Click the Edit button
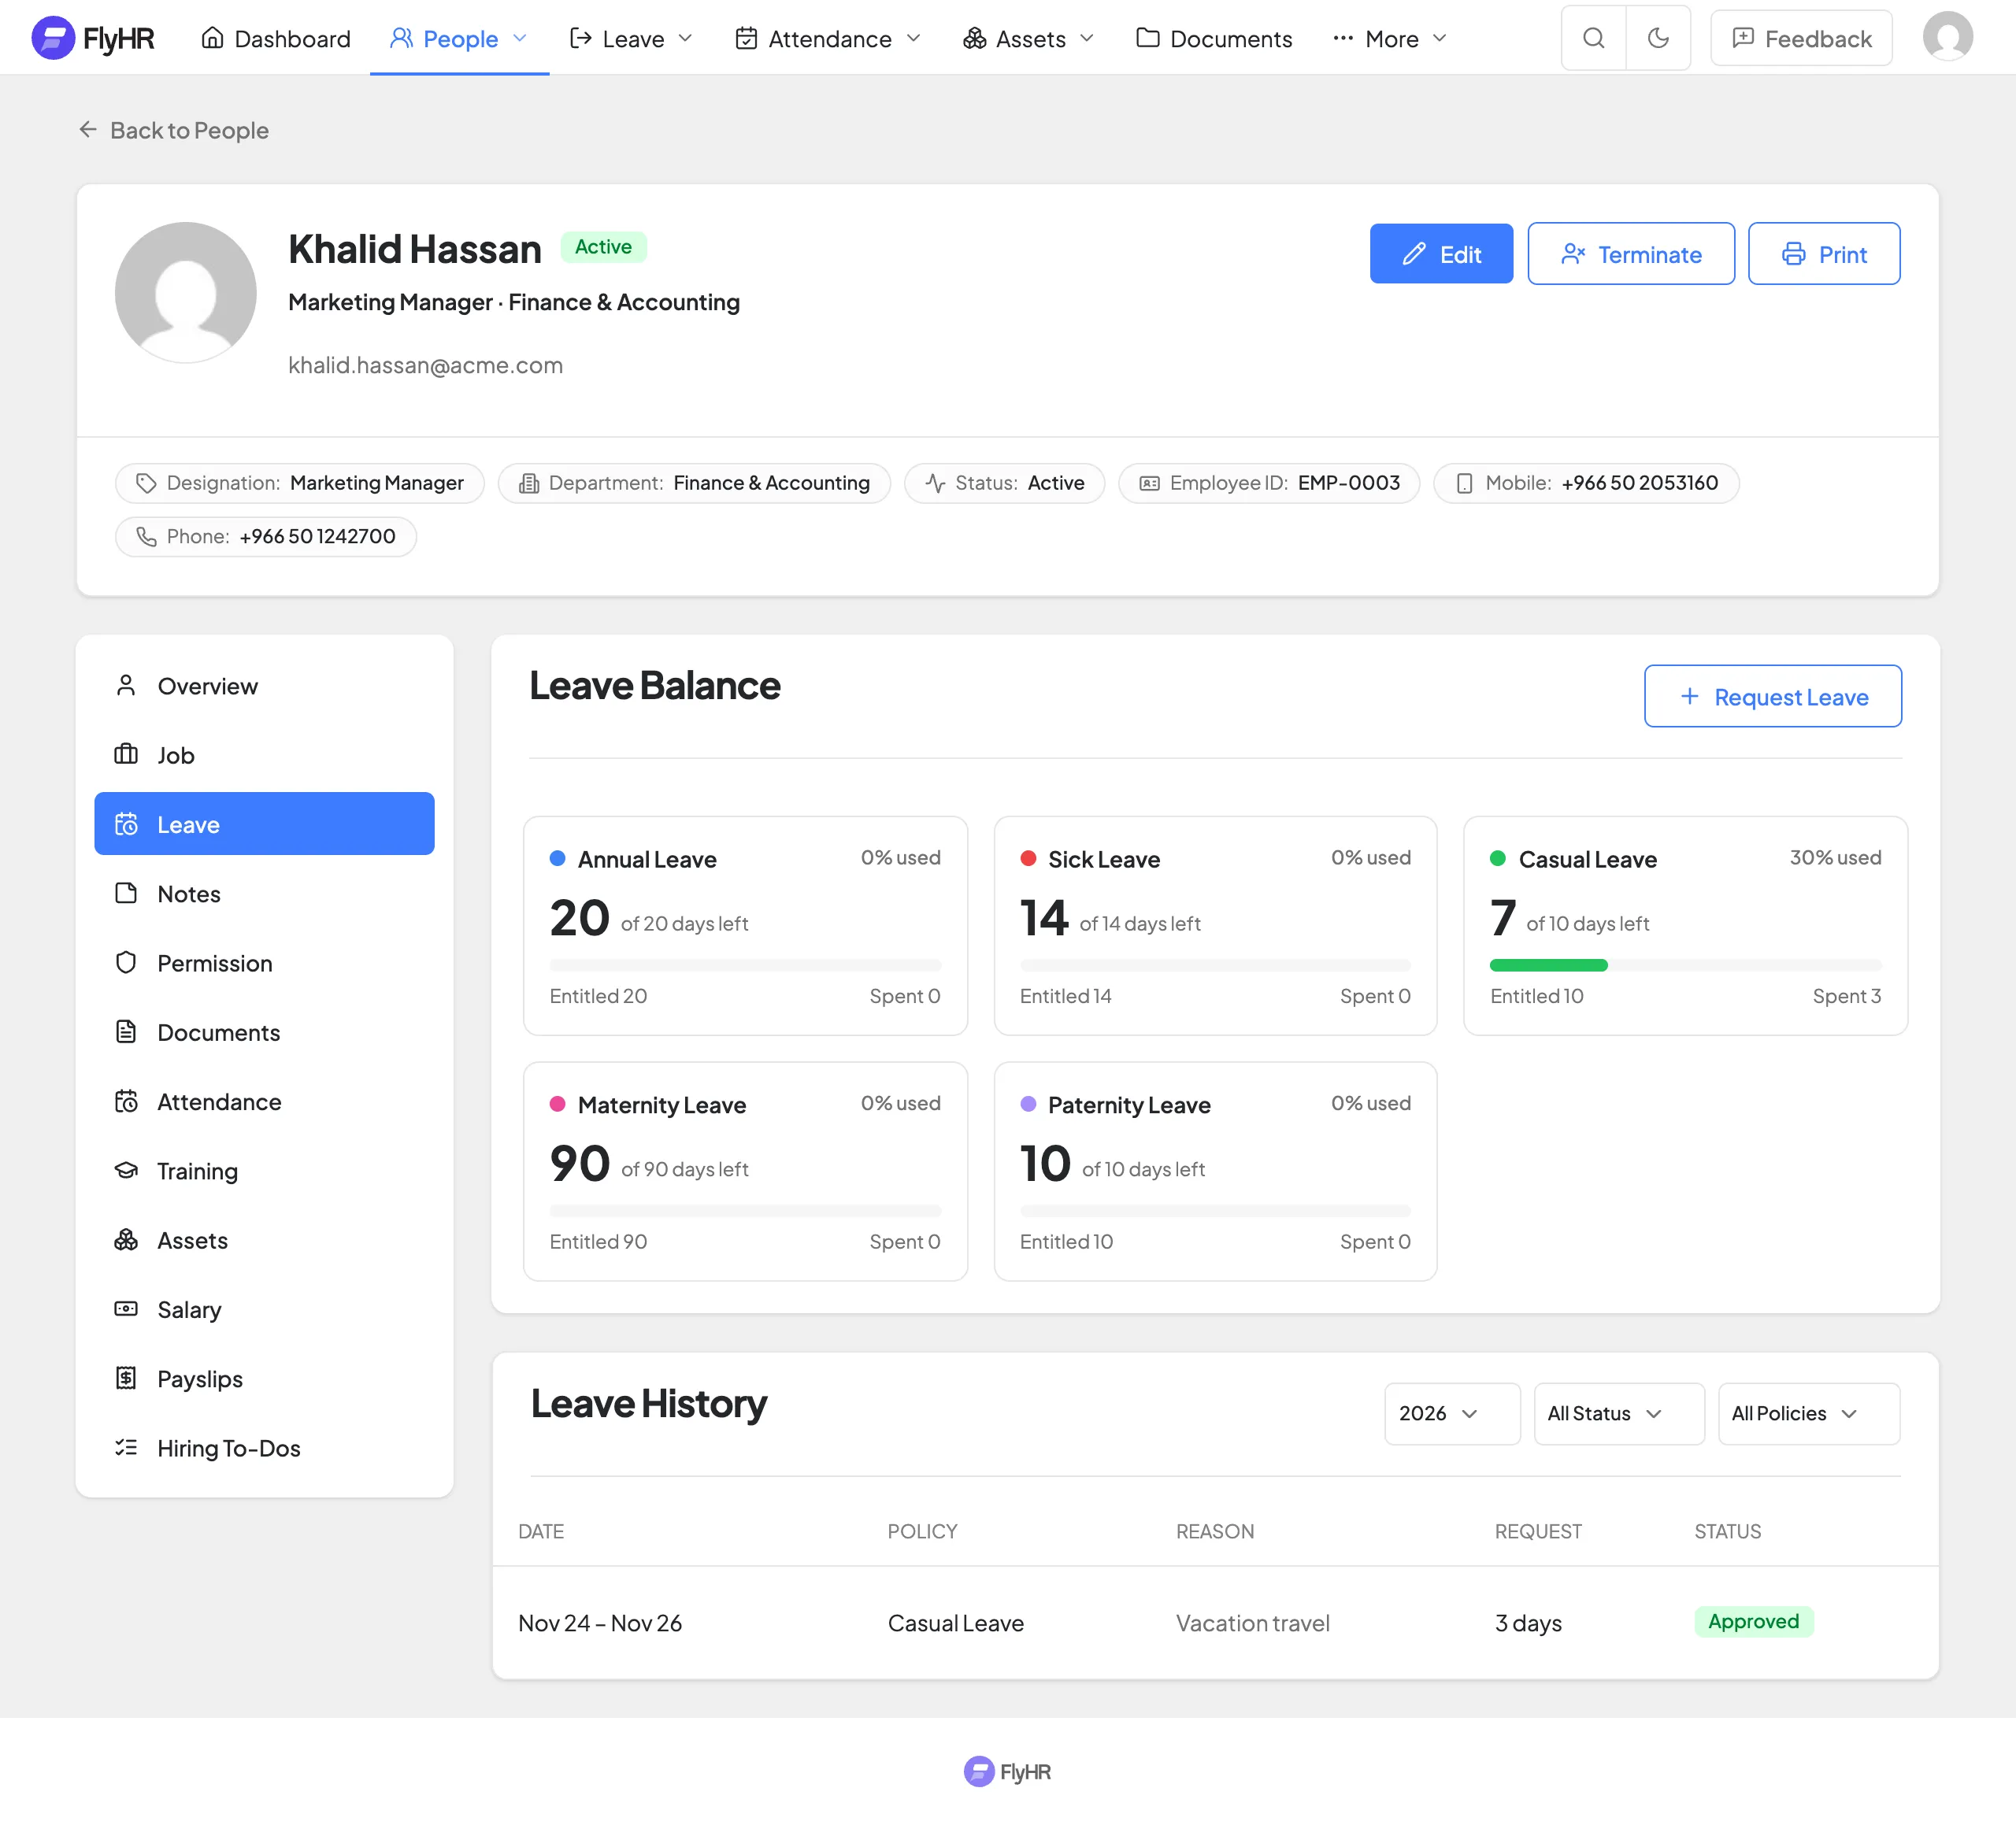 pyautogui.click(x=1441, y=254)
